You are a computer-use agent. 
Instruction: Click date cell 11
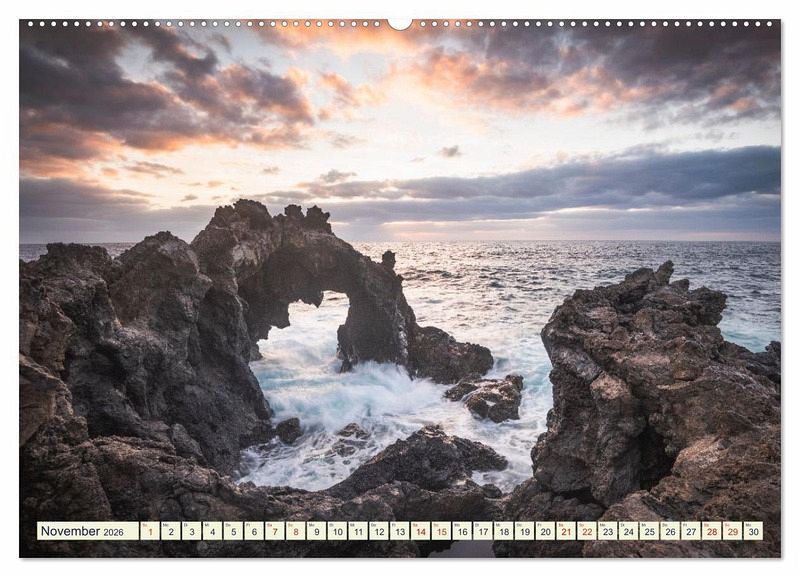tap(358, 531)
